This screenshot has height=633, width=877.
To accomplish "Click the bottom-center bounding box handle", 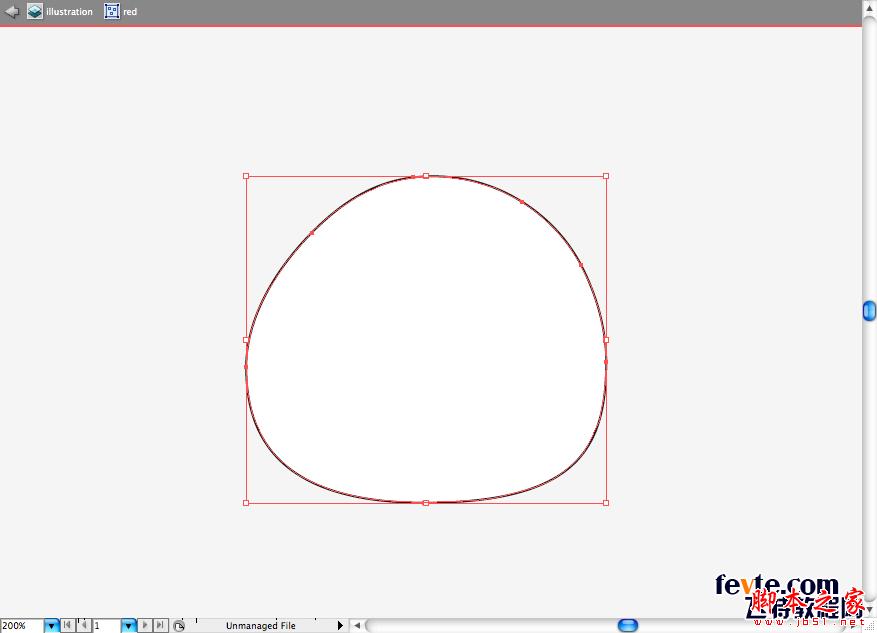I will (426, 503).
